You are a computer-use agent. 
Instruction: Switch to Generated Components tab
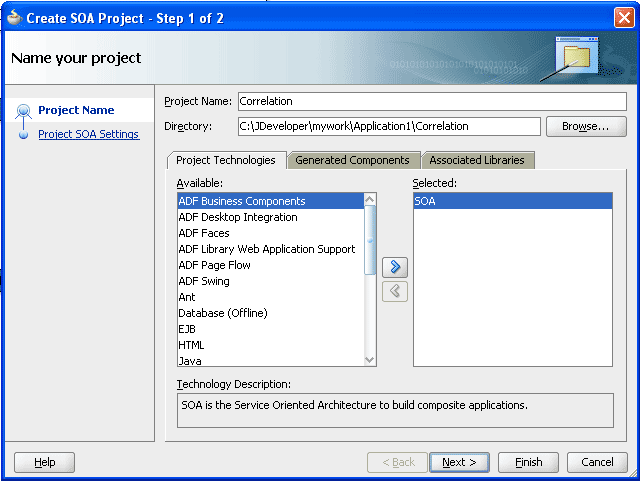(352, 160)
